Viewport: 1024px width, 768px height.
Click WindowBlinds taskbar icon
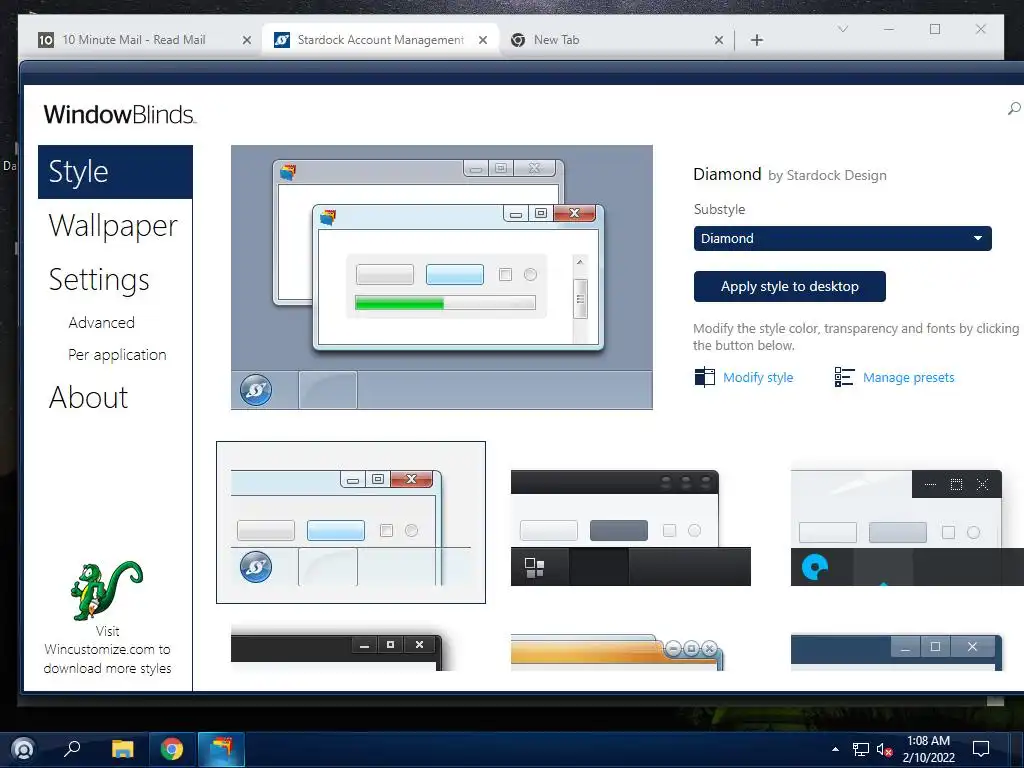(x=221, y=749)
